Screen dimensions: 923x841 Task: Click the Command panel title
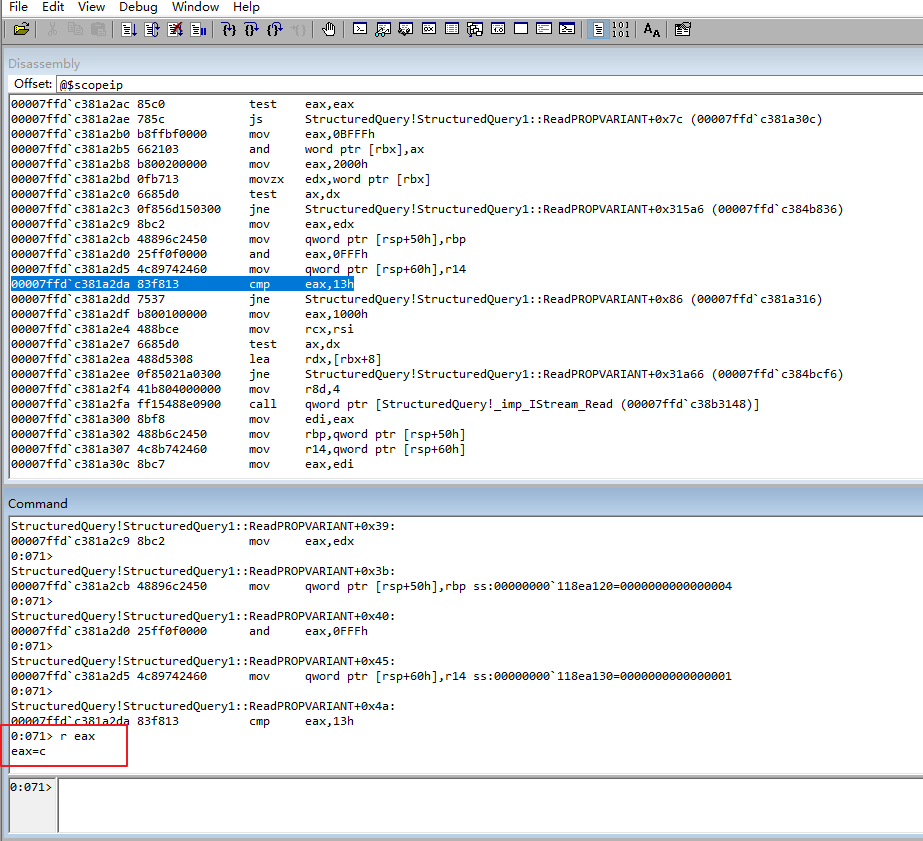pyautogui.click(x=38, y=504)
